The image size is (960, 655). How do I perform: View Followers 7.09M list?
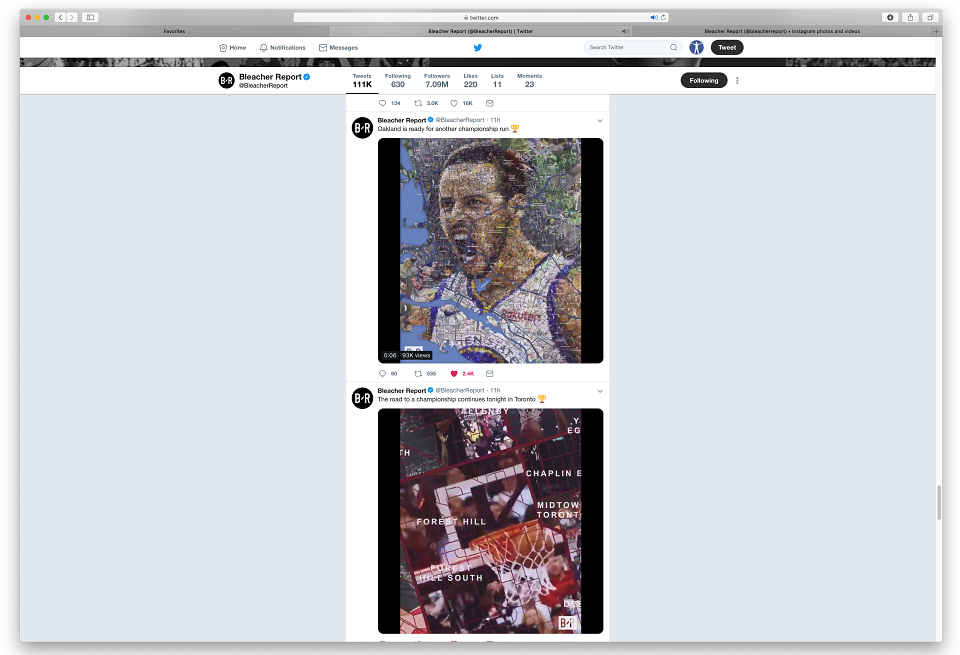click(x=437, y=81)
